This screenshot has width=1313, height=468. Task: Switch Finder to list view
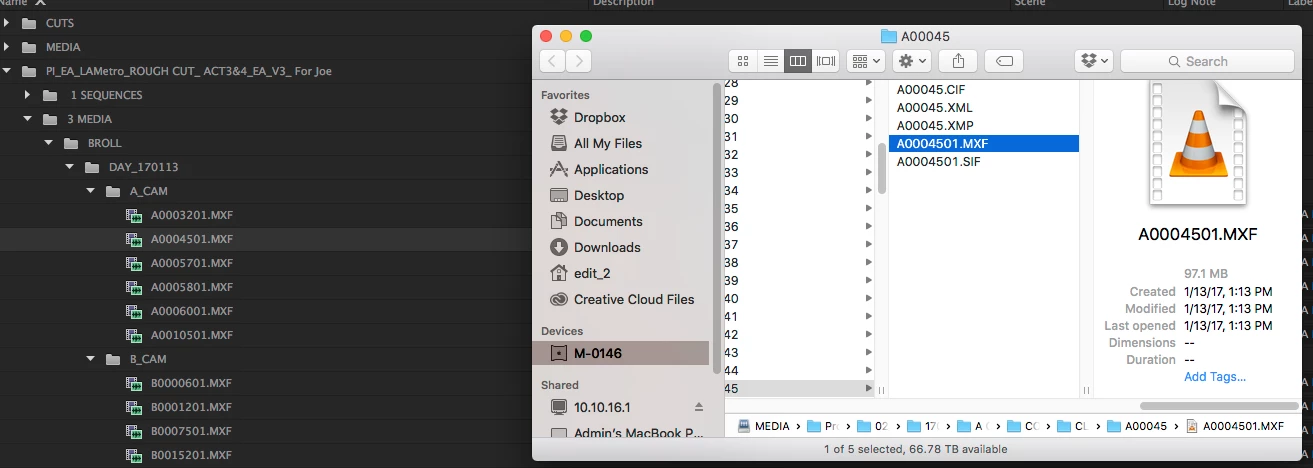(770, 61)
